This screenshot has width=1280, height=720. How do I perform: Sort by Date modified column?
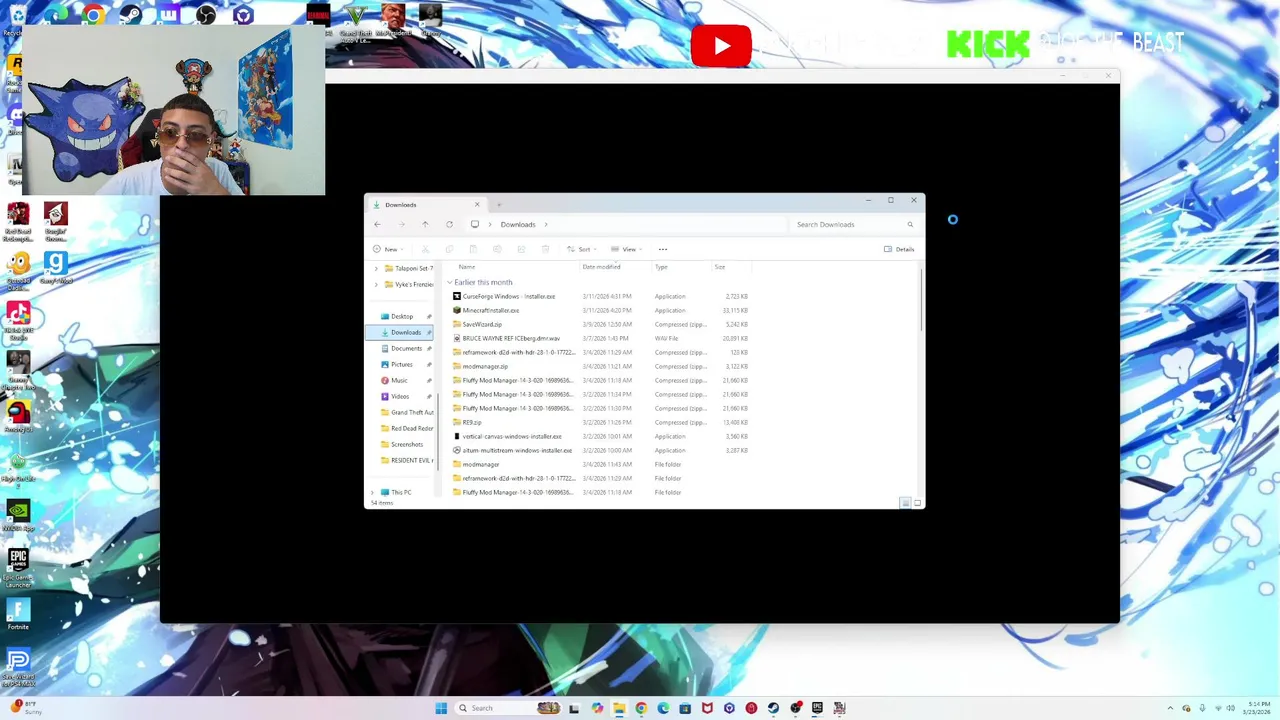pos(602,267)
